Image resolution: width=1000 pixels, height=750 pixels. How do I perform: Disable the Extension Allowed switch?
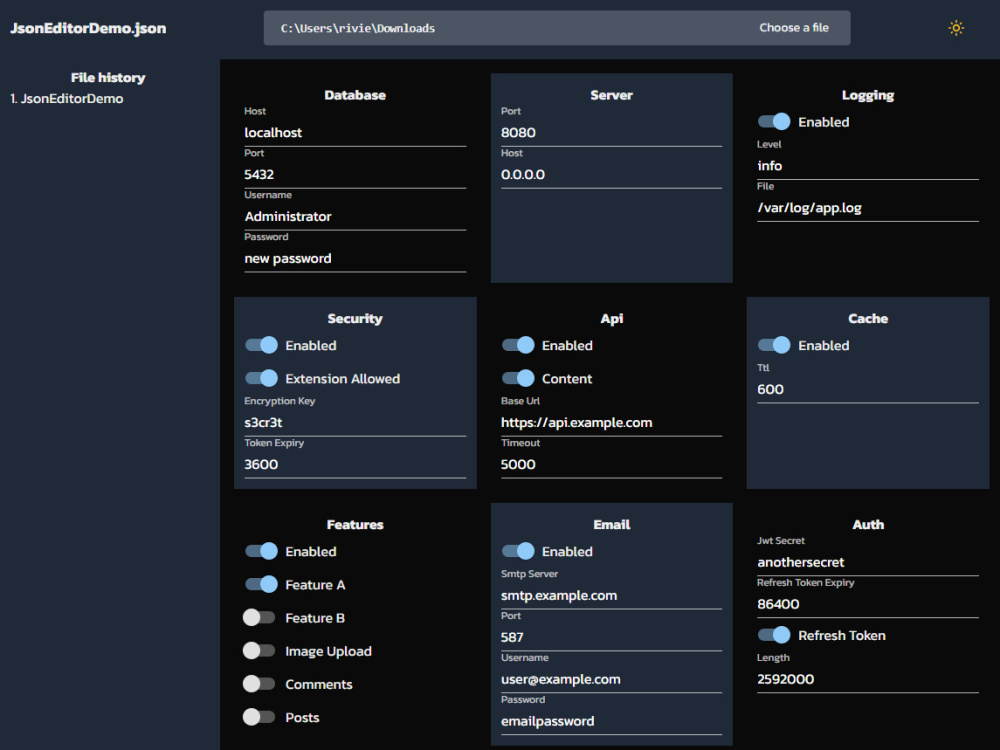coord(261,378)
